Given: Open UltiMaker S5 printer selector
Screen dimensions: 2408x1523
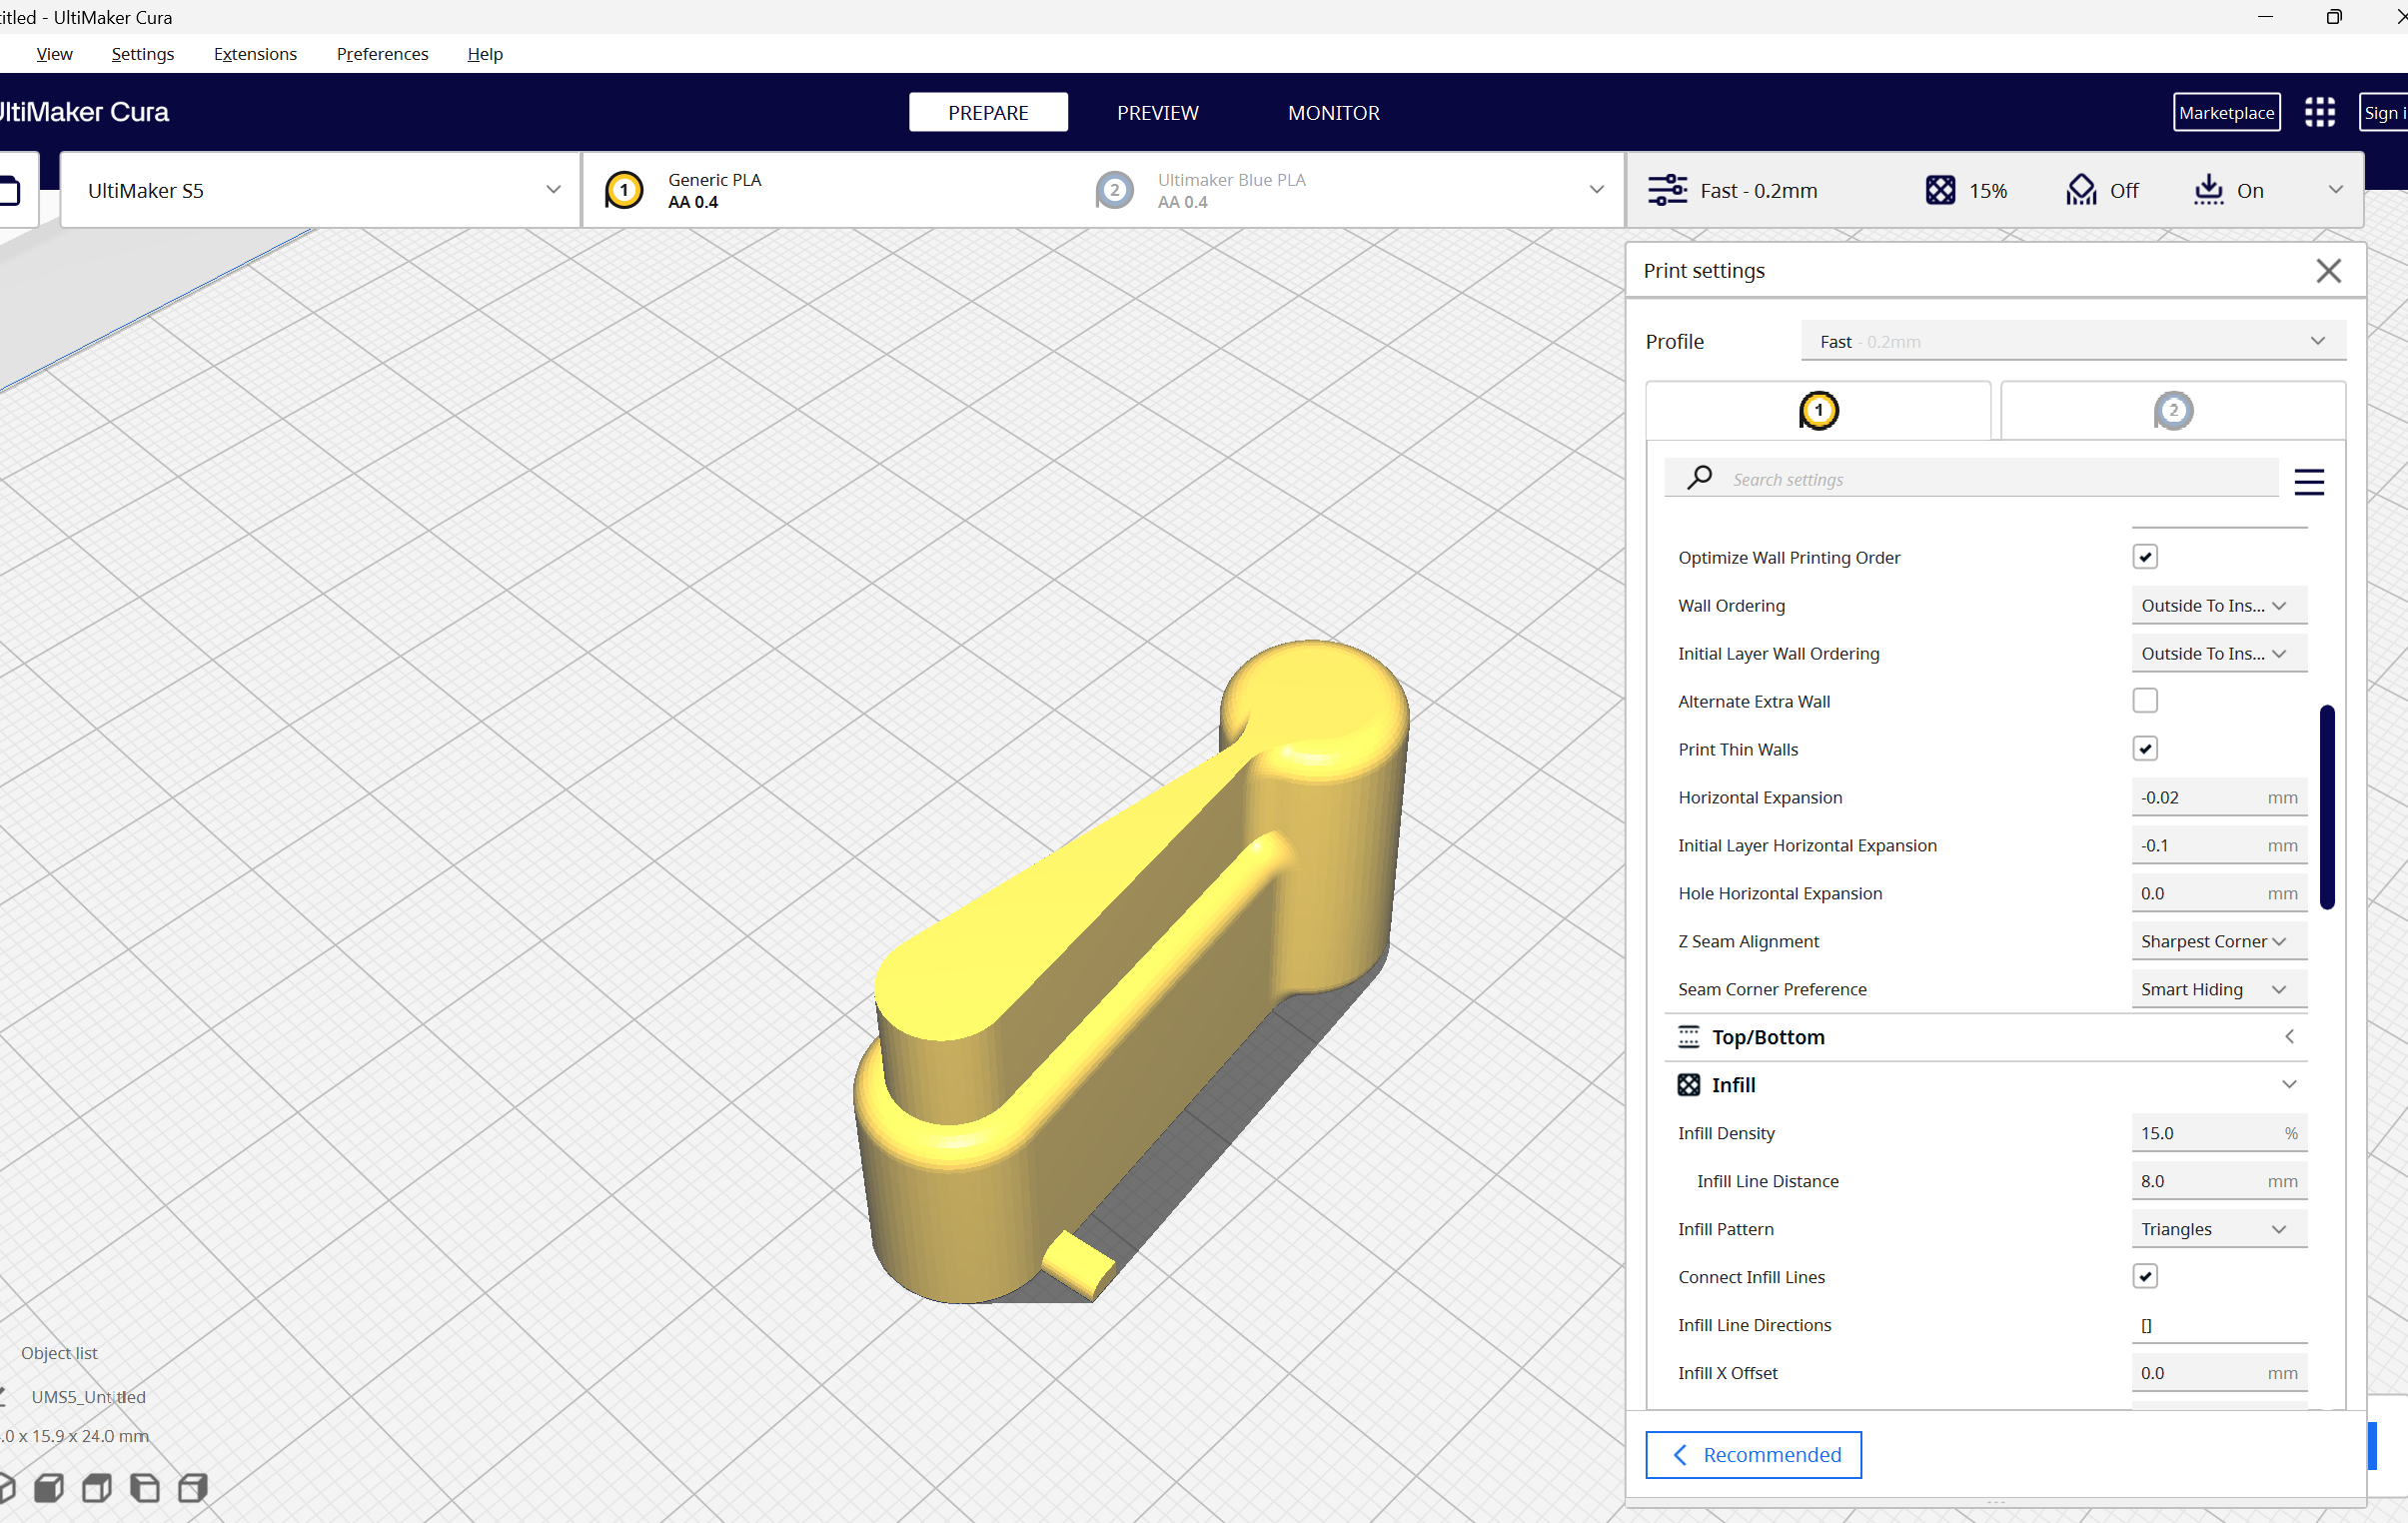Looking at the screenshot, I should tap(320, 190).
